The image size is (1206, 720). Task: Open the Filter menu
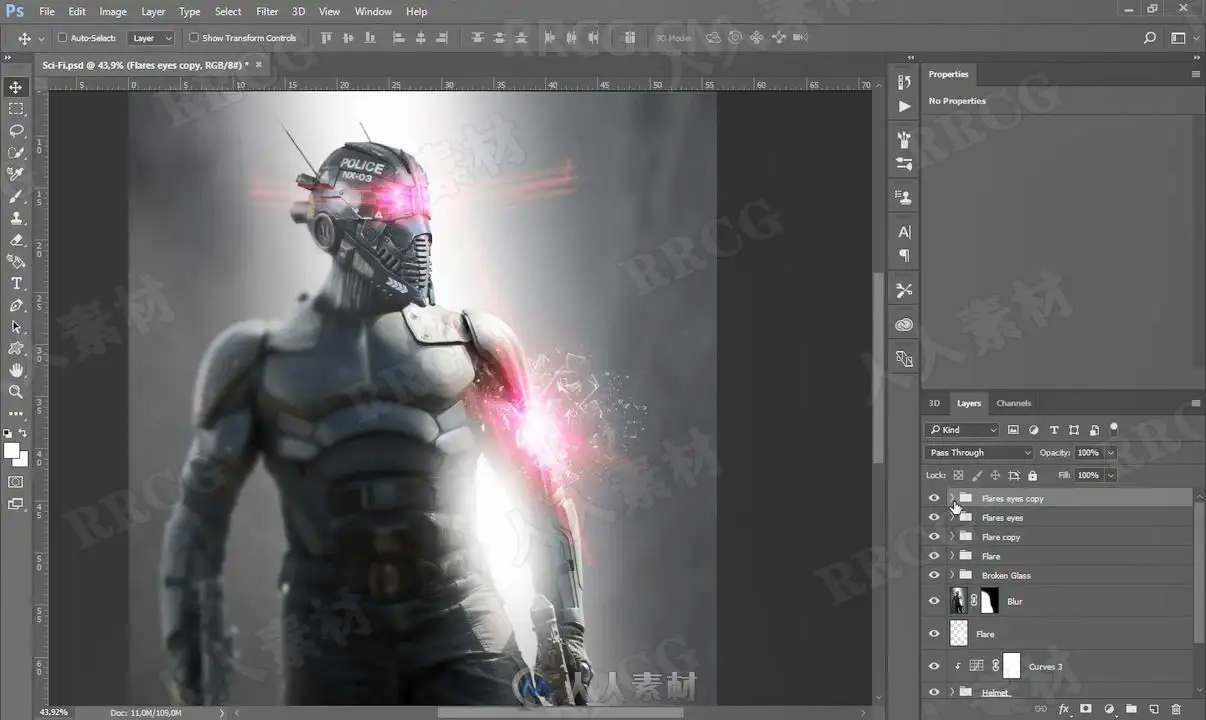(267, 11)
